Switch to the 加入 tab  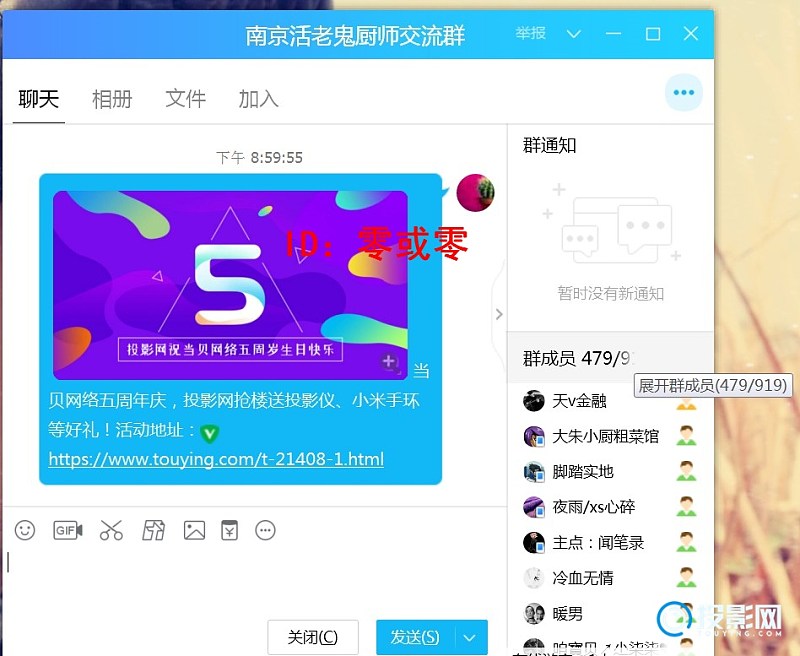click(x=259, y=99)
